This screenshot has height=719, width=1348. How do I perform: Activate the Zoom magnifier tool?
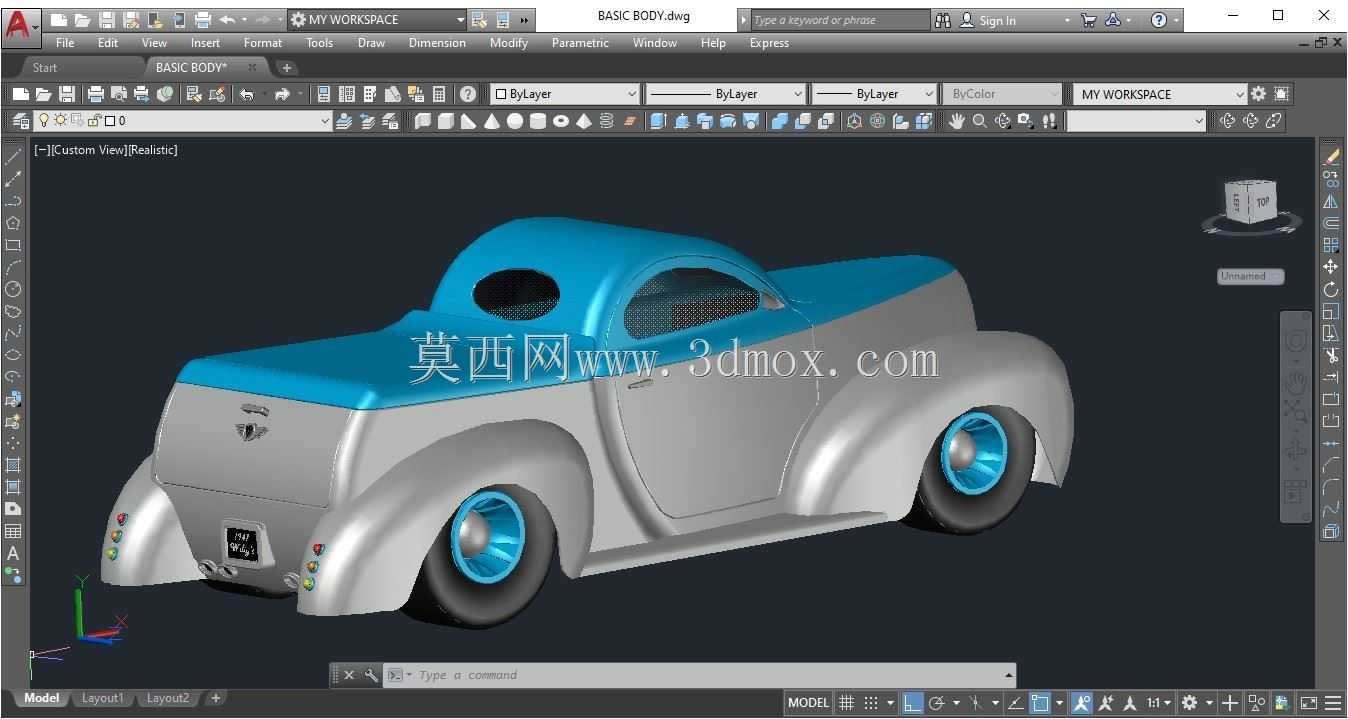pyautogui.click(x=980, y=121)
